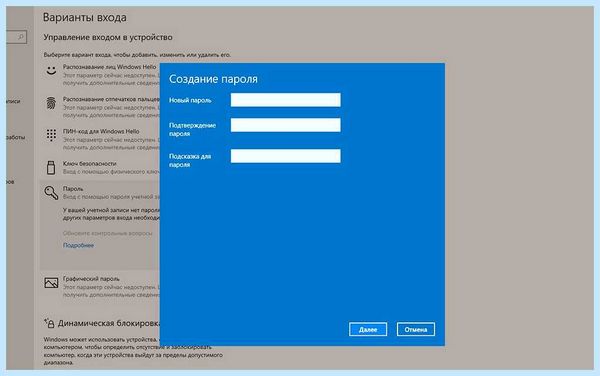Click greyed 'Обновите контрольные вопросы' text
600x376 pixels.
pyautogui.click(x=108, y=233)
